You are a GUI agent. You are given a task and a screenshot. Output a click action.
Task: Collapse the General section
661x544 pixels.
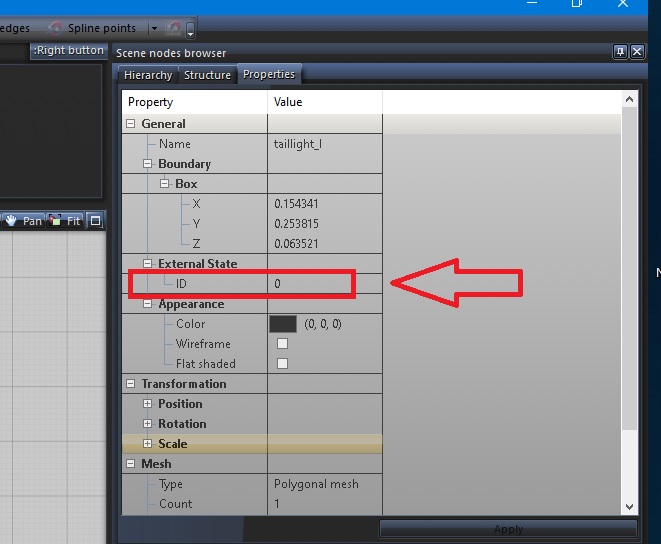[x=130, y=124]
